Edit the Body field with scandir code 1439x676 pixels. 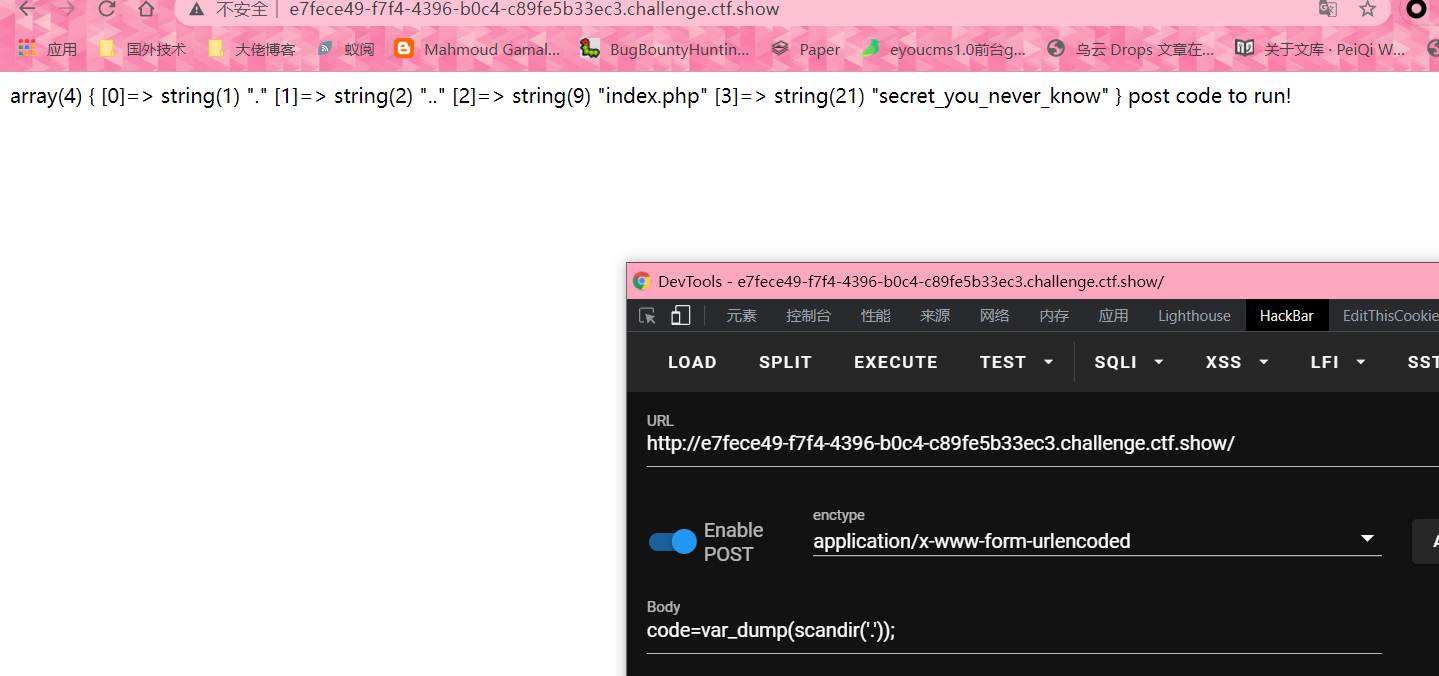pyautogui.click(x=1014, y=631)
